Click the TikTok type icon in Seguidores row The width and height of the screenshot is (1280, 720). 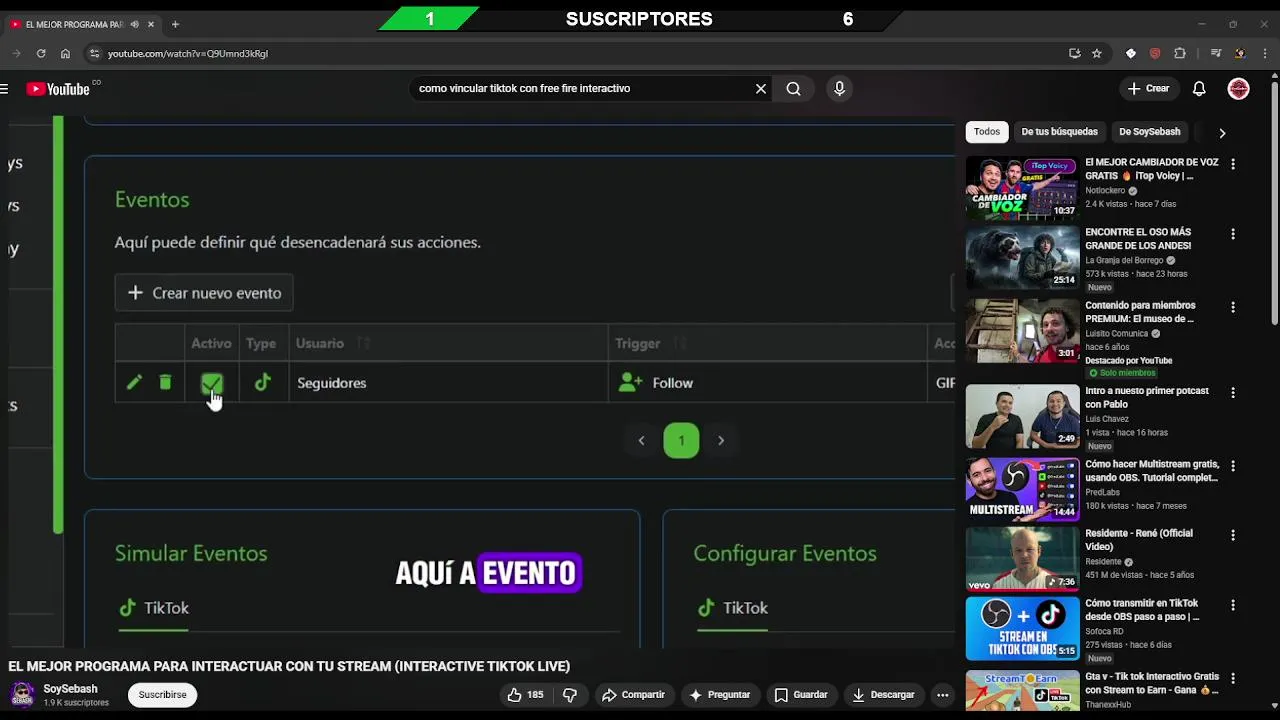(x=263, y=383)
